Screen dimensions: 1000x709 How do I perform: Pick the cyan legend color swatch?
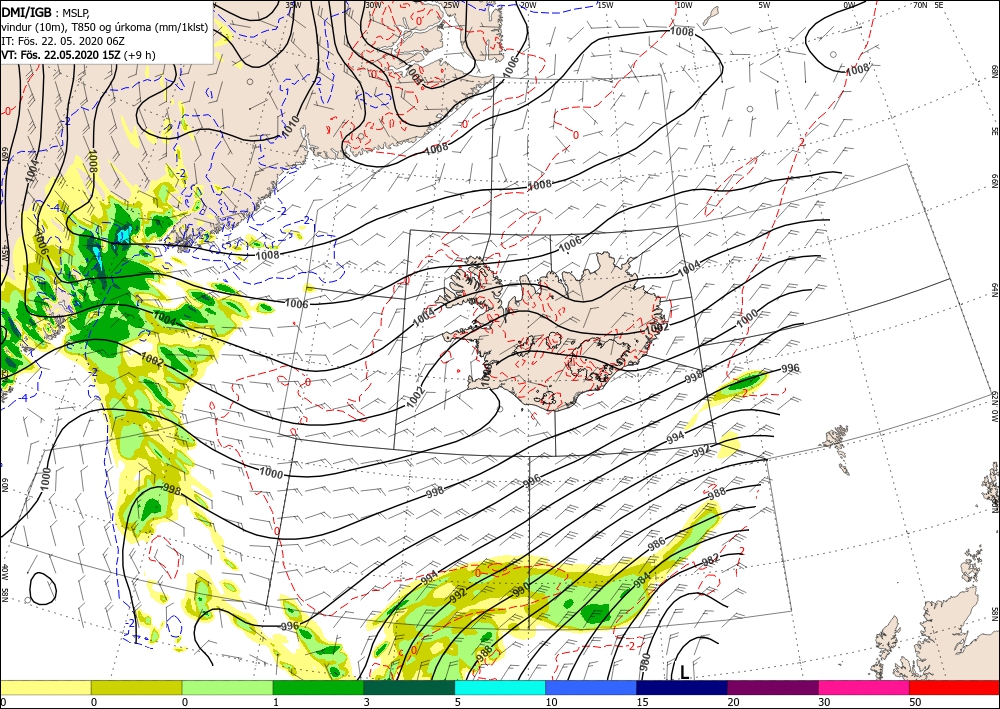[500, 687]
